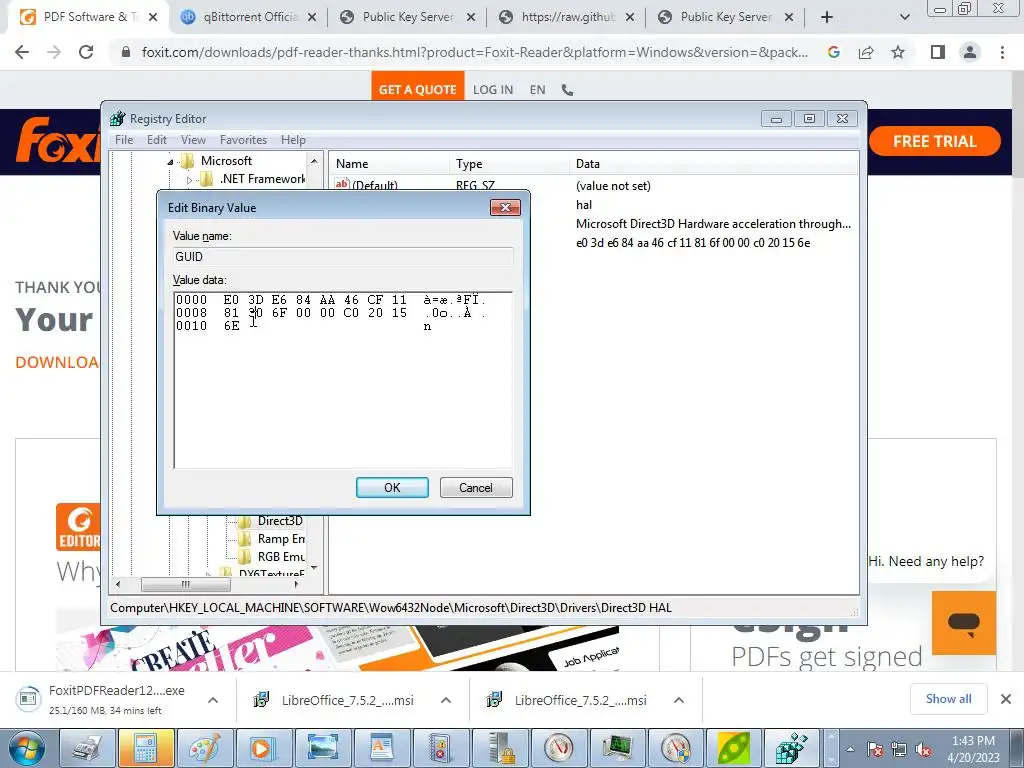Open Chrome's three-dot menu
This screenshot has width=1024, height=768.
pyautogui.click(x=1002, y=52)
